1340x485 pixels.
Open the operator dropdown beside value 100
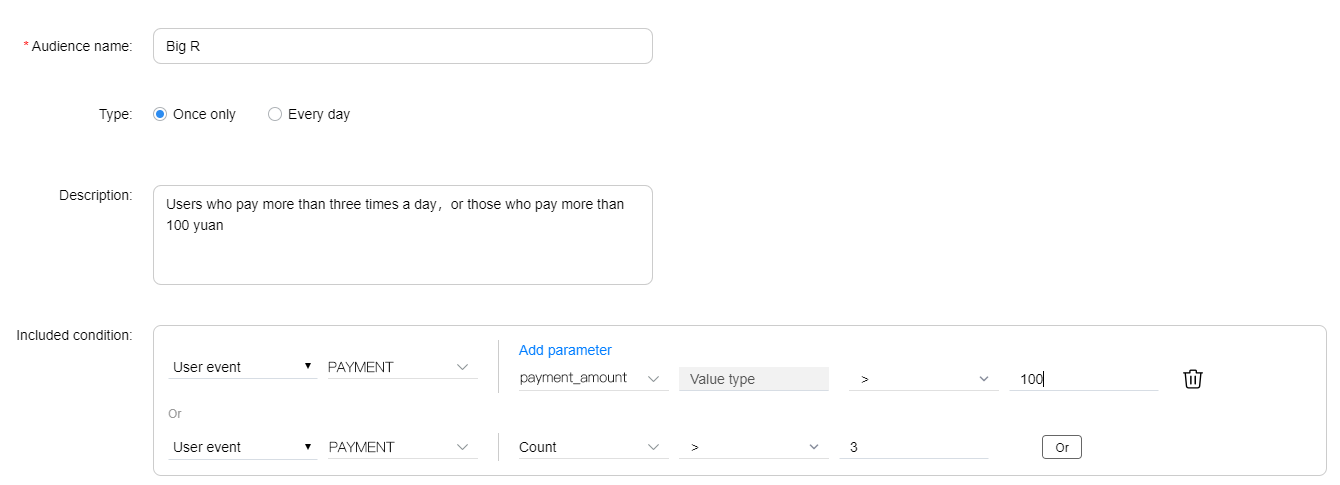pos(923,379)
